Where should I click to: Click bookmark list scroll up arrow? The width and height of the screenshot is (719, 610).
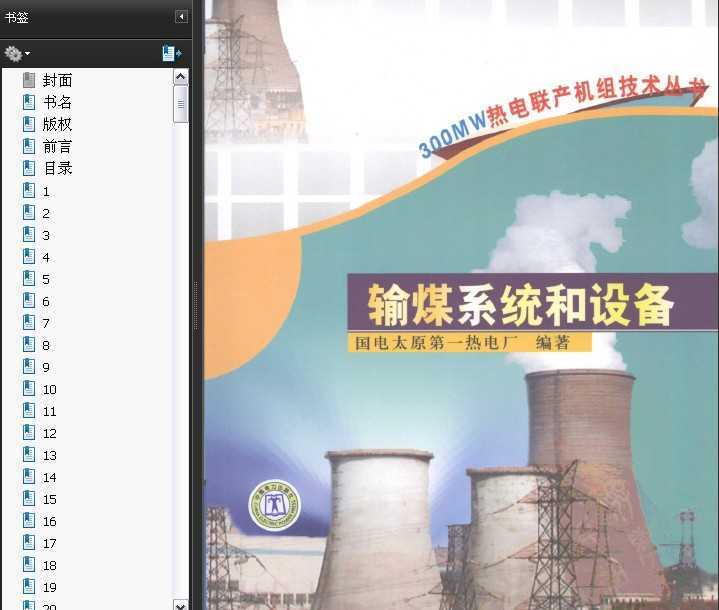click(181, 77)
